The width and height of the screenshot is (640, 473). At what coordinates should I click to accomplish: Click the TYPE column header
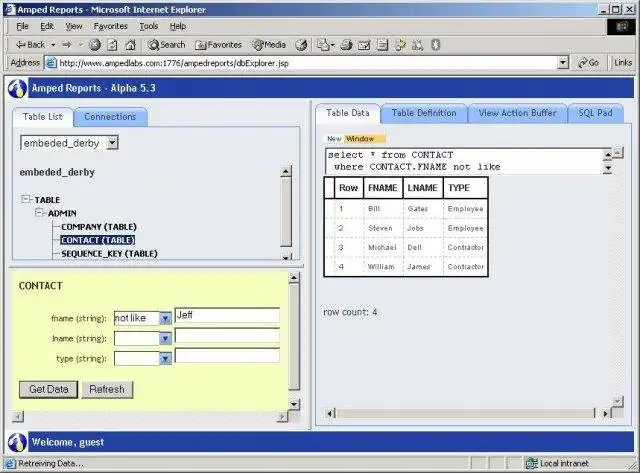click(x=465, y=188)
